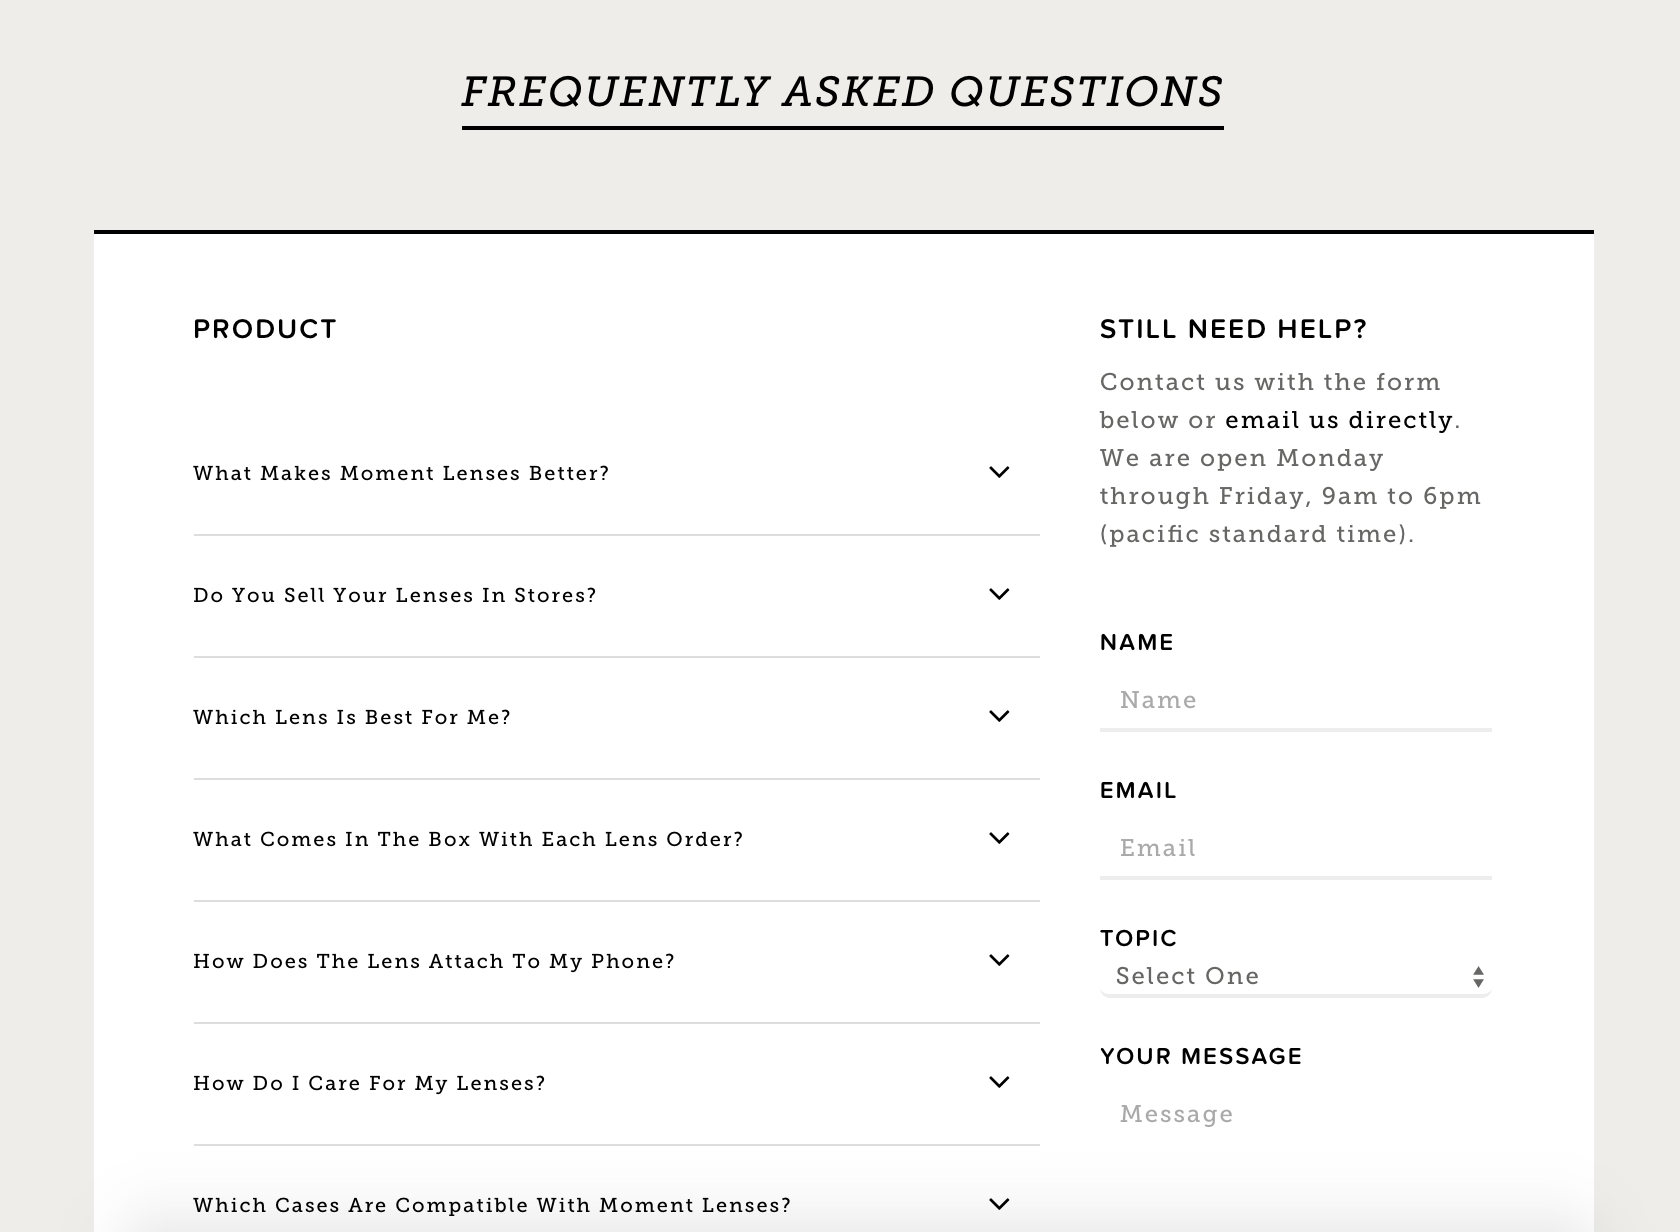
Task: Expand chevron for 'Do You Sell Your Lenses In Stores?'
Action: tap(999, 594)
